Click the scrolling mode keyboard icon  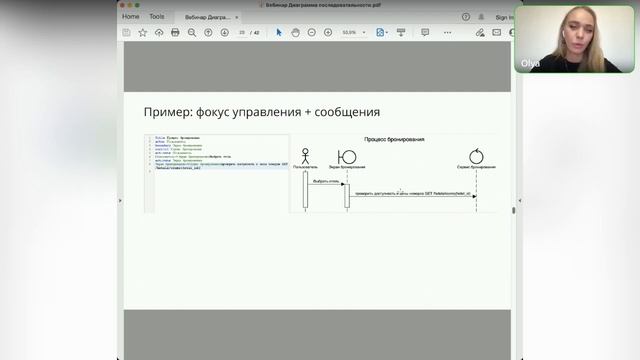coord(401,32)
